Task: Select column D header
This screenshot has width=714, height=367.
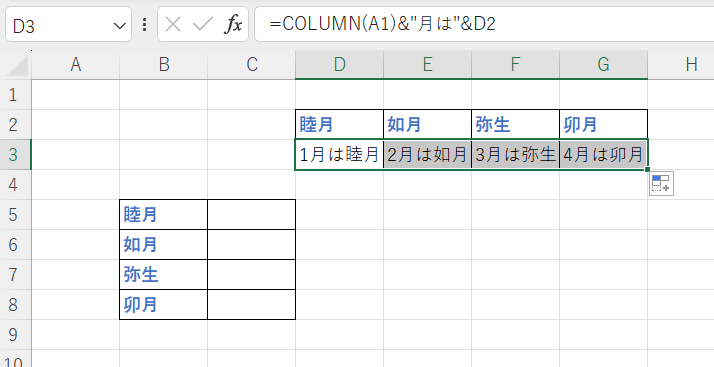Action: pyautogui.click(x=339, y=65)
